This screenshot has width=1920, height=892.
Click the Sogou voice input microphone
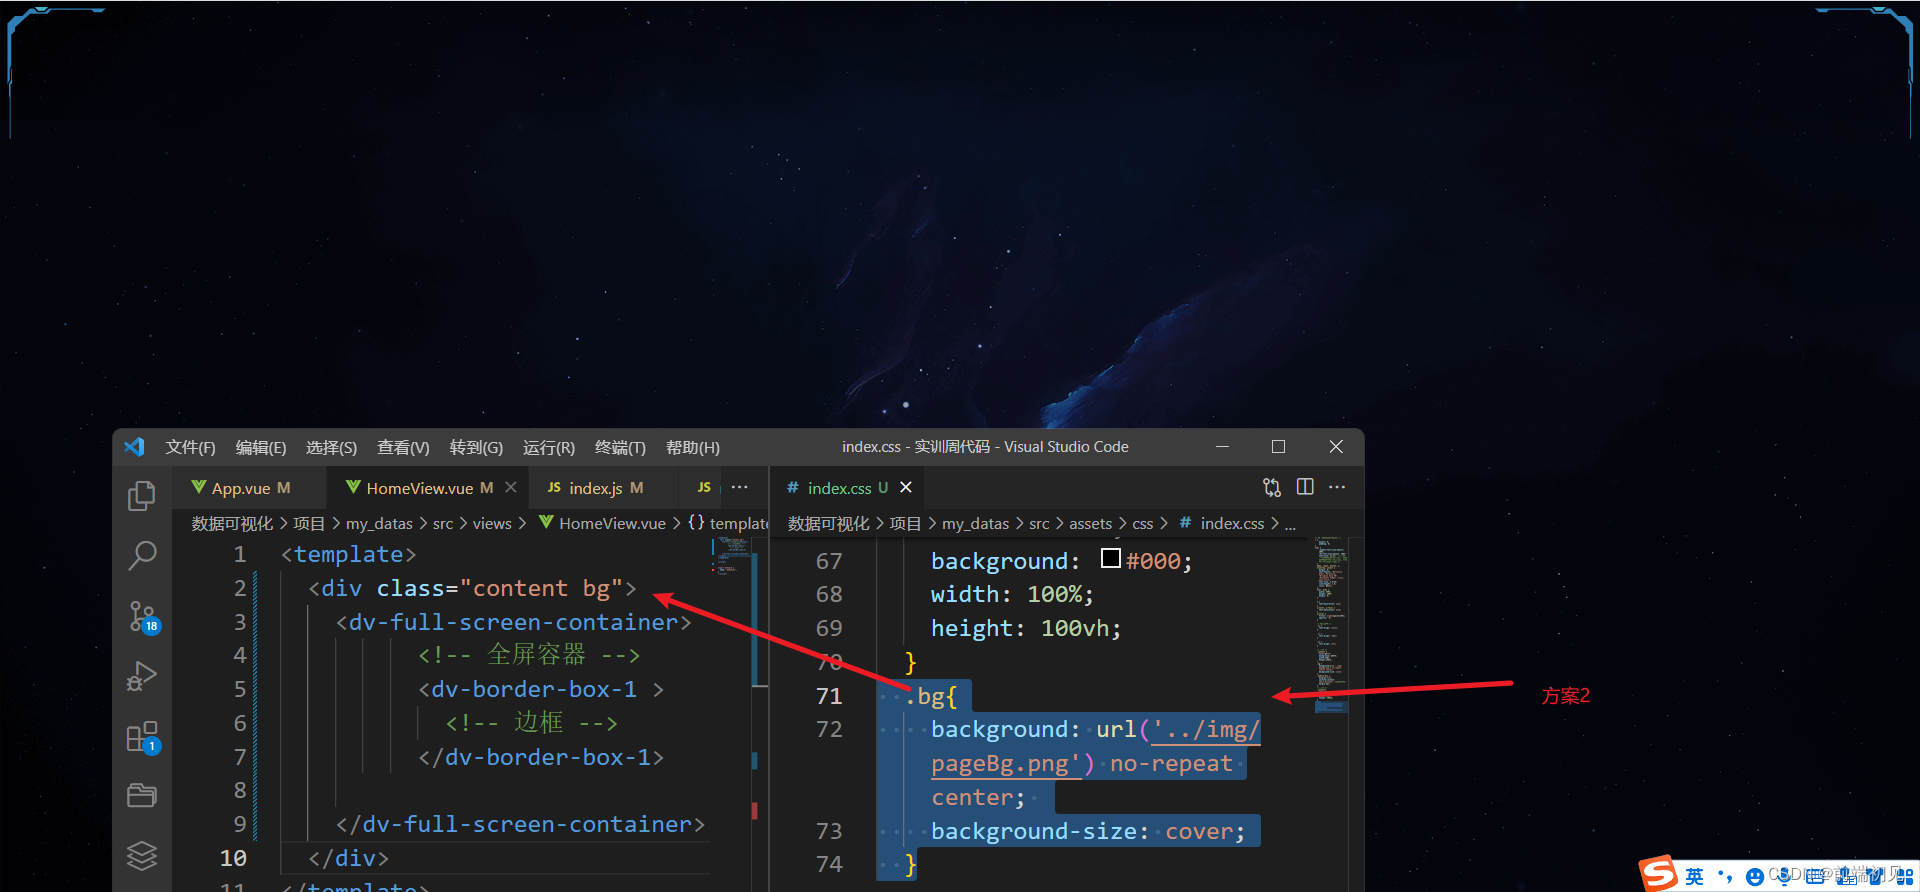1785,877
